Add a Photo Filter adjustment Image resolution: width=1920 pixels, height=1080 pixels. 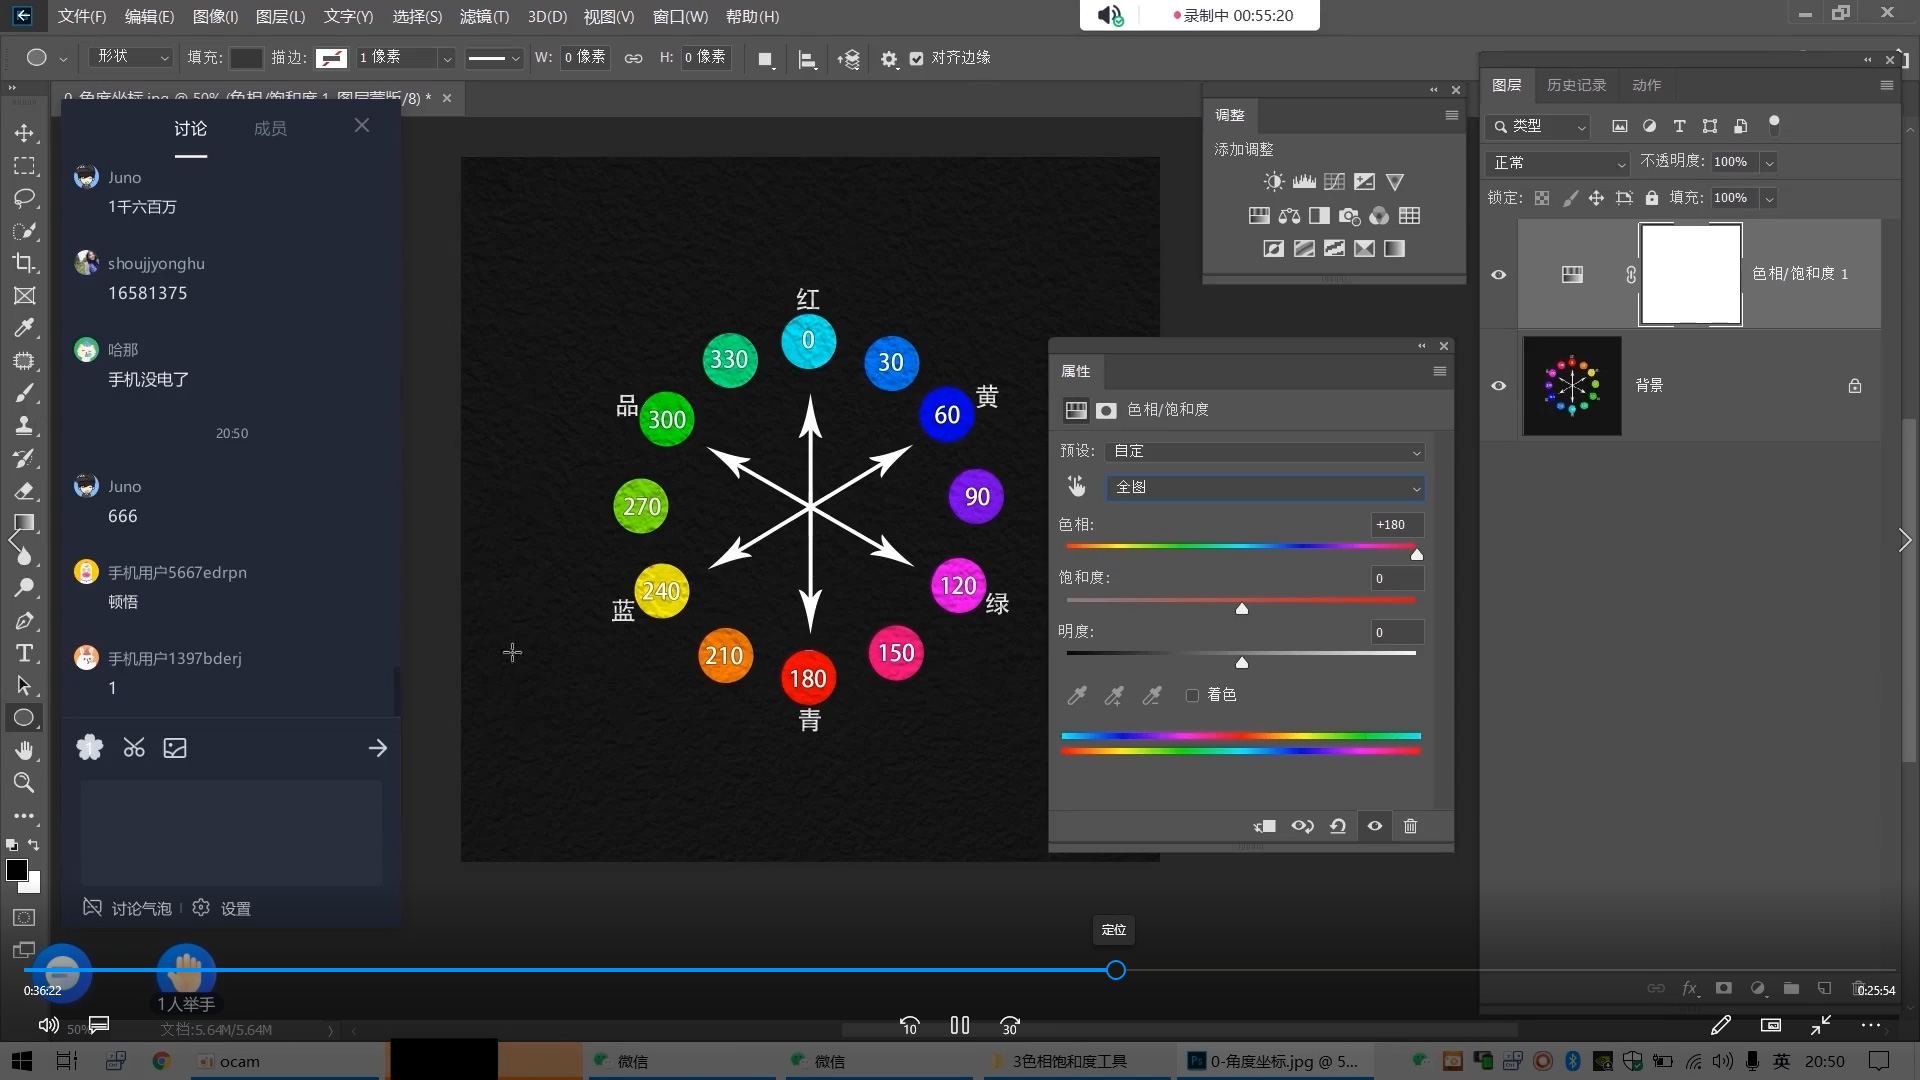[1349, 216]
